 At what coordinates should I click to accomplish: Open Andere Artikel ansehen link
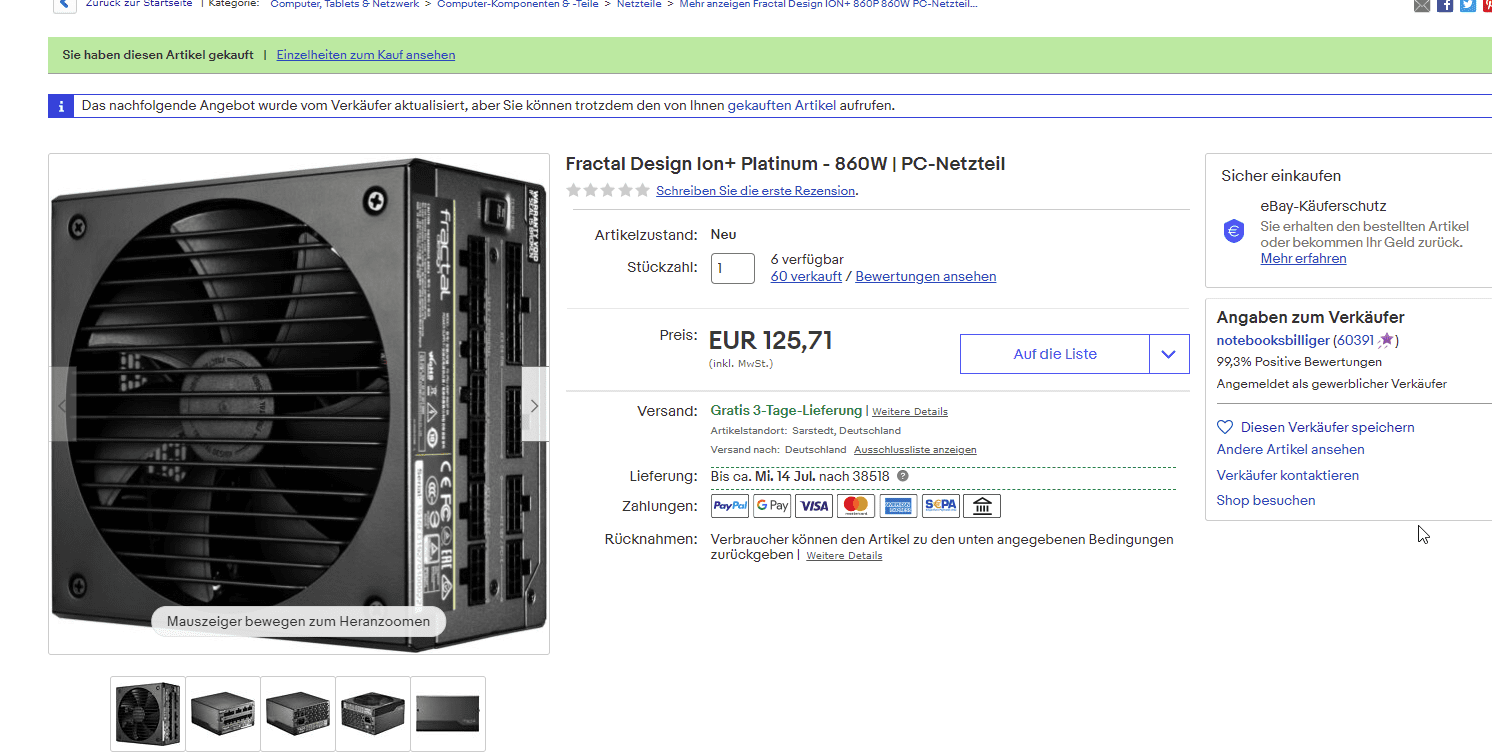1290,449
